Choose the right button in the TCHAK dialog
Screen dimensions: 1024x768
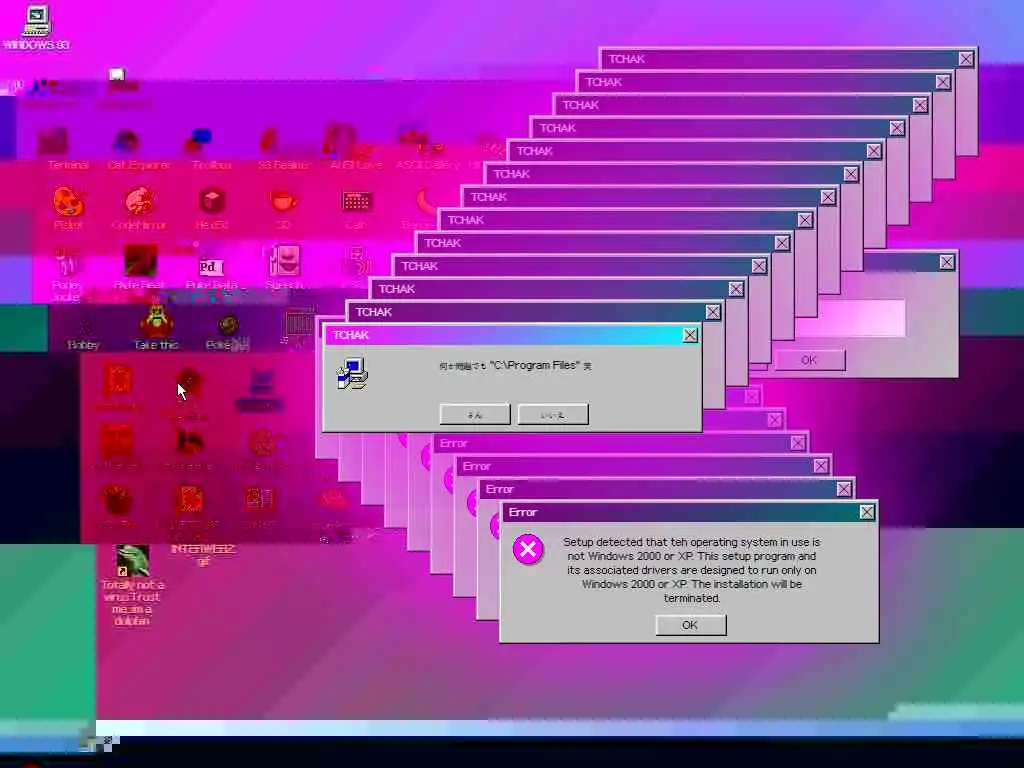(553, 414)
